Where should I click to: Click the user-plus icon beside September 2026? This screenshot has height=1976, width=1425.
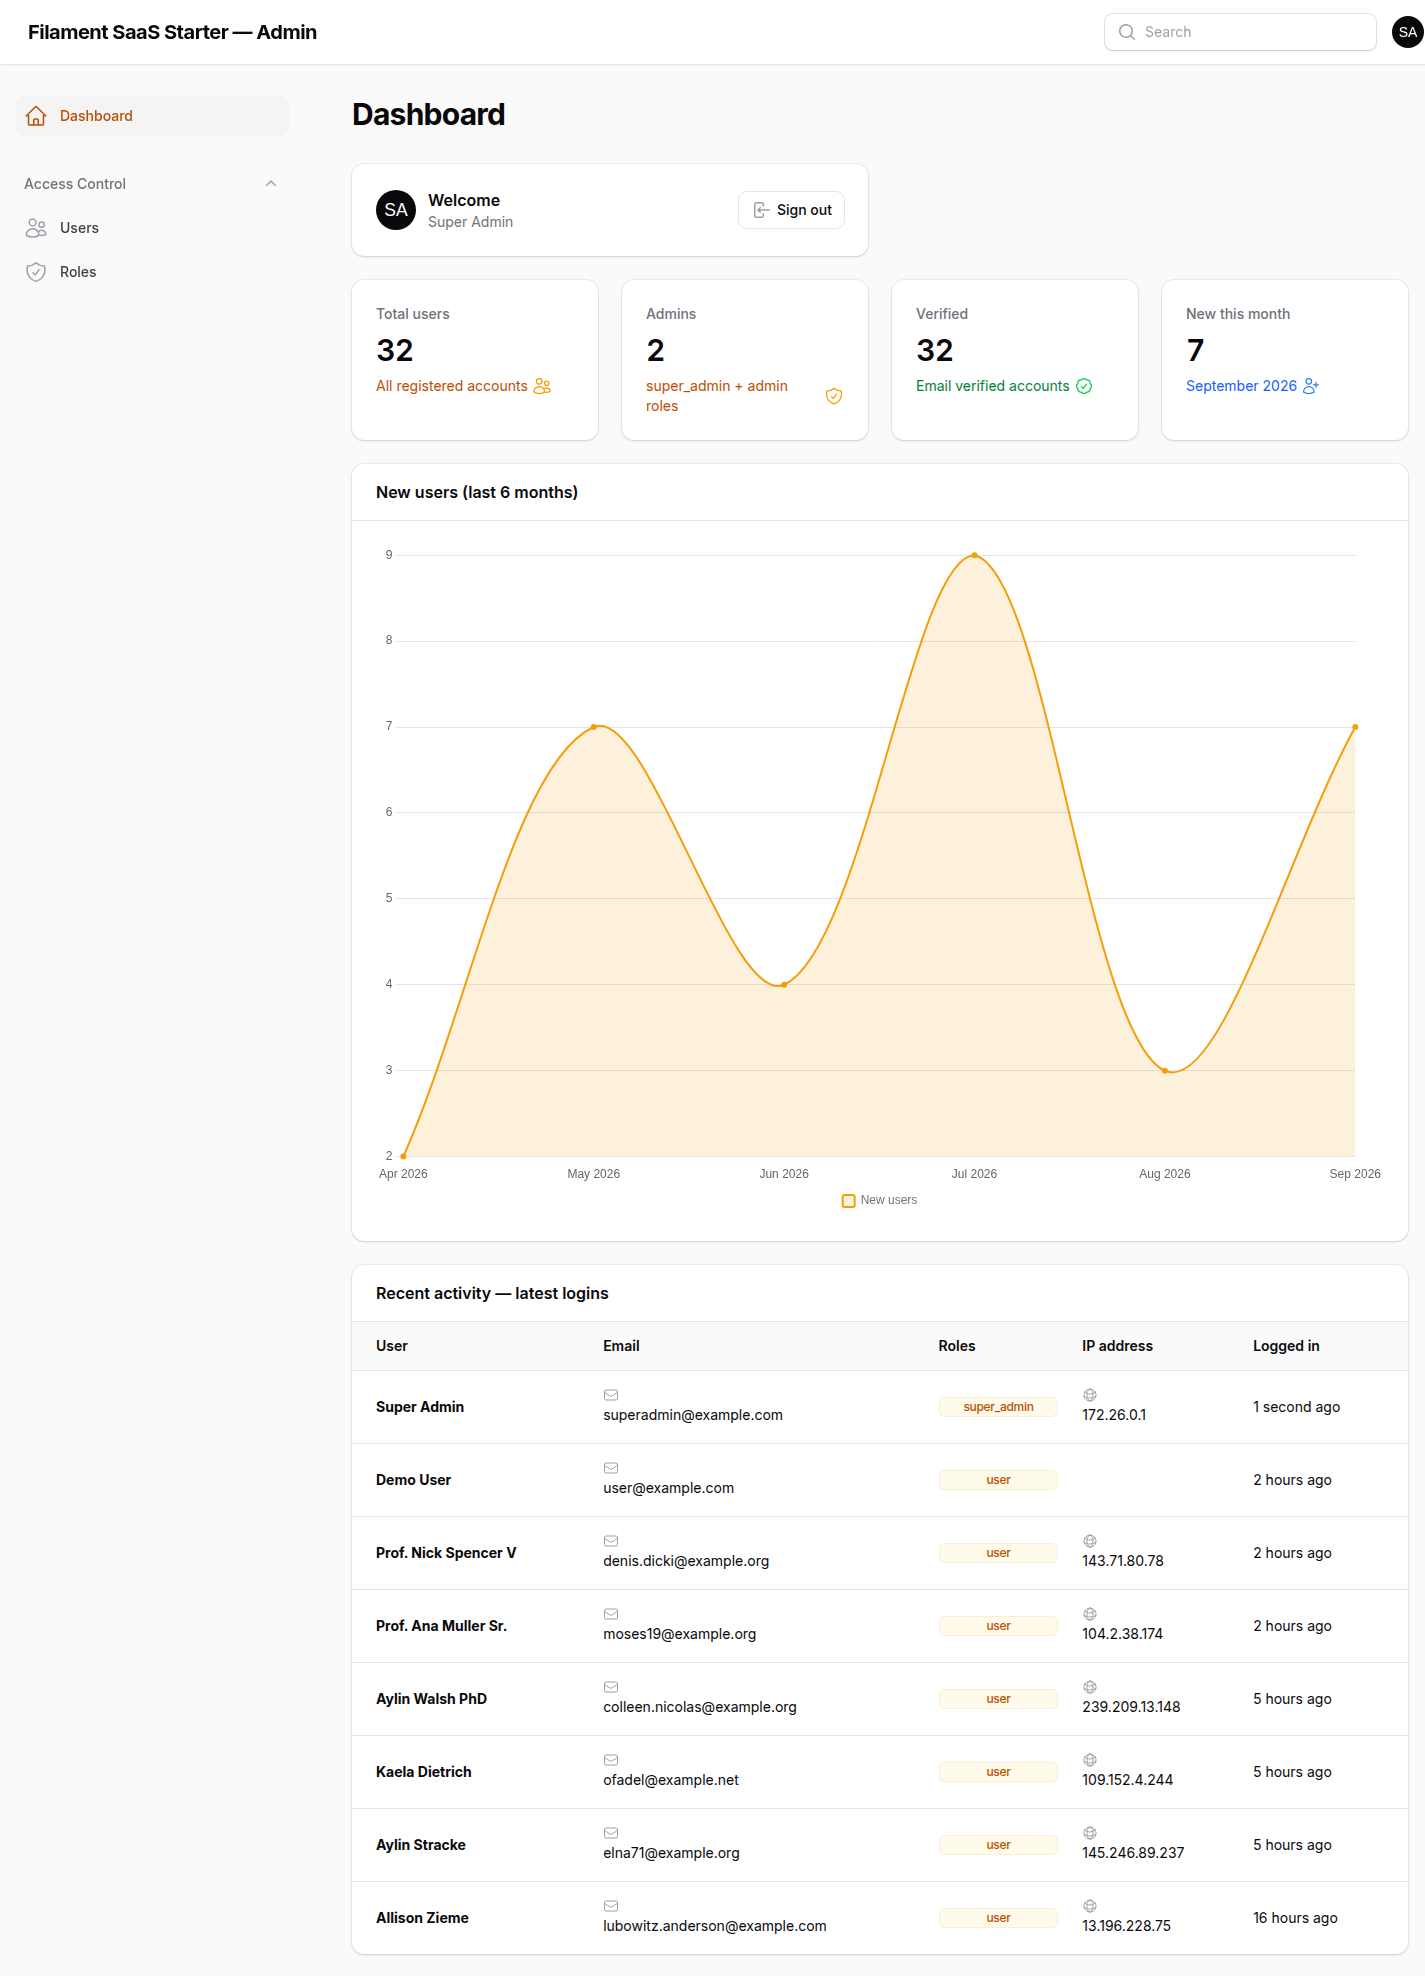coord(1311,386)
